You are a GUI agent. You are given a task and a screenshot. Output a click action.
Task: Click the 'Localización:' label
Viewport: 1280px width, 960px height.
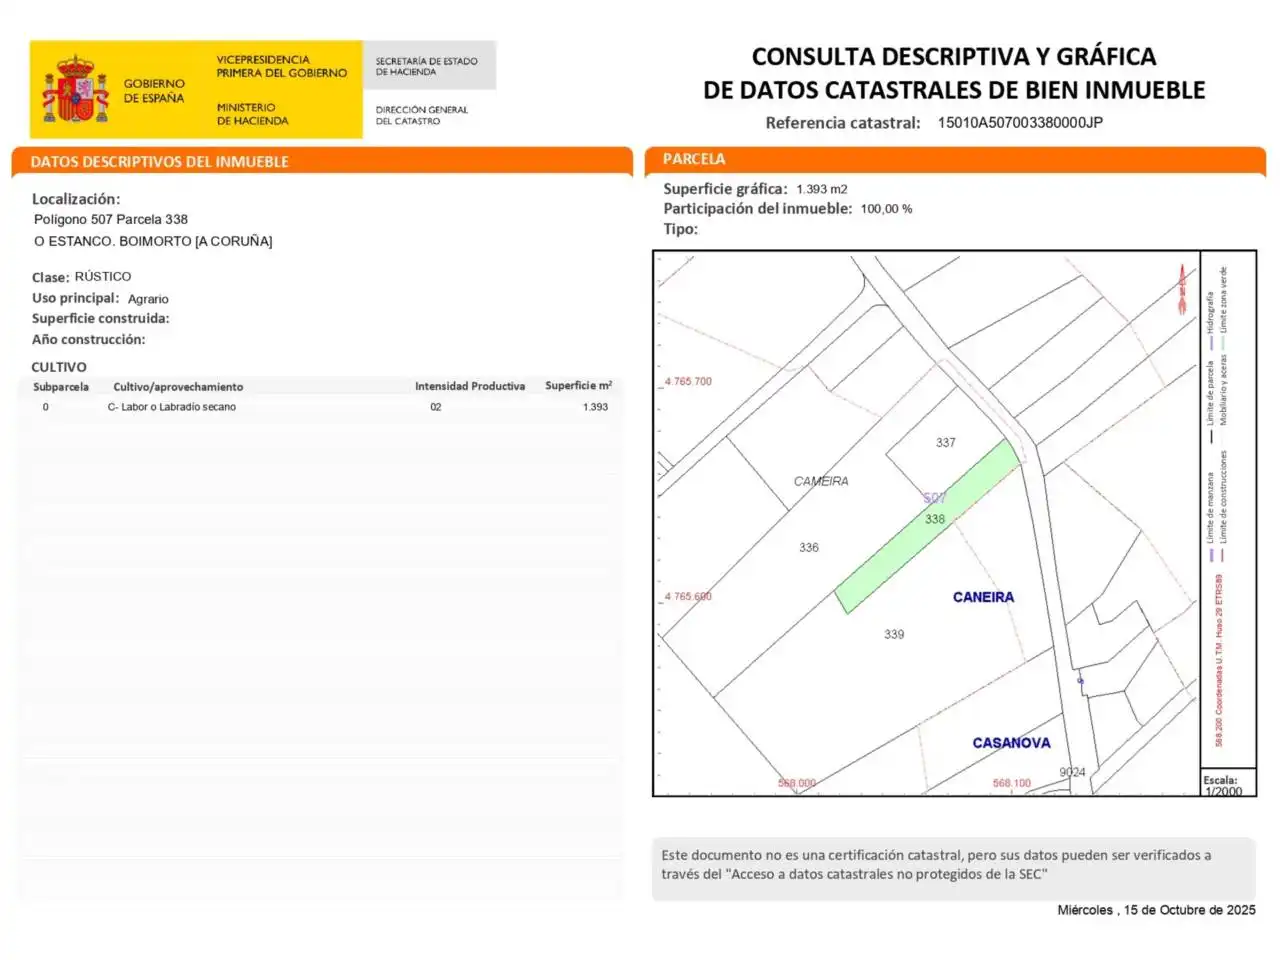[x=76, y=199]
